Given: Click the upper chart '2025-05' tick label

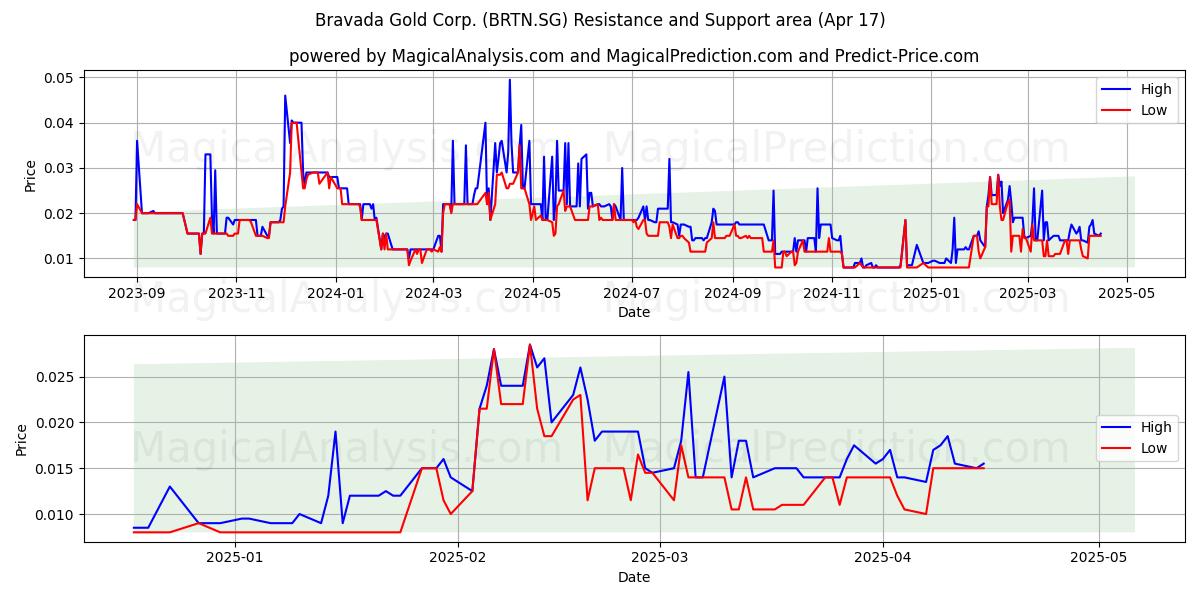Looking at the screenshot, I should click(x=1127, y=293).
